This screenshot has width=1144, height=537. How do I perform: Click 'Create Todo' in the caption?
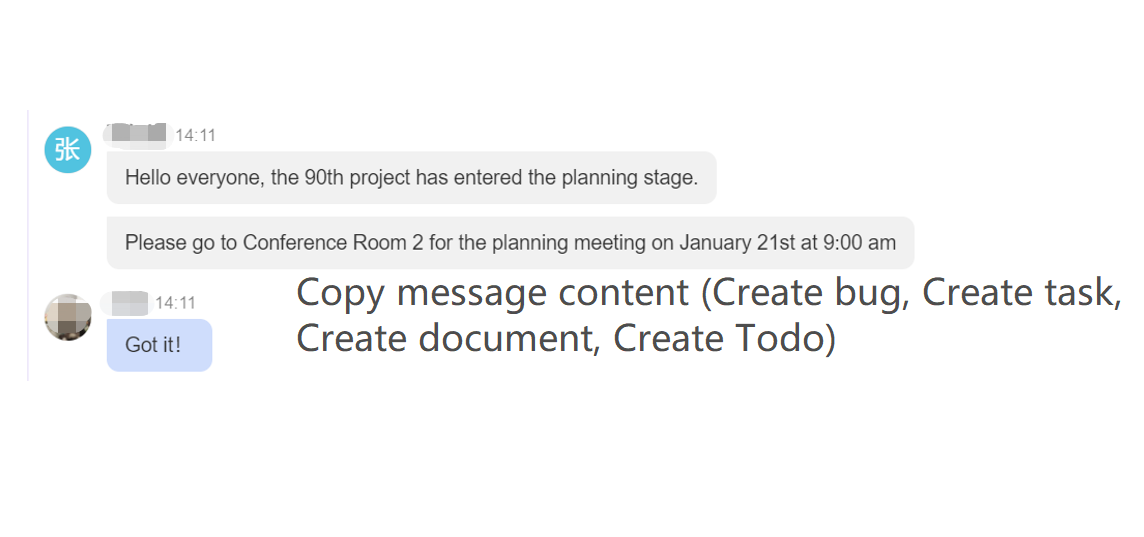[x=718, y=338]
